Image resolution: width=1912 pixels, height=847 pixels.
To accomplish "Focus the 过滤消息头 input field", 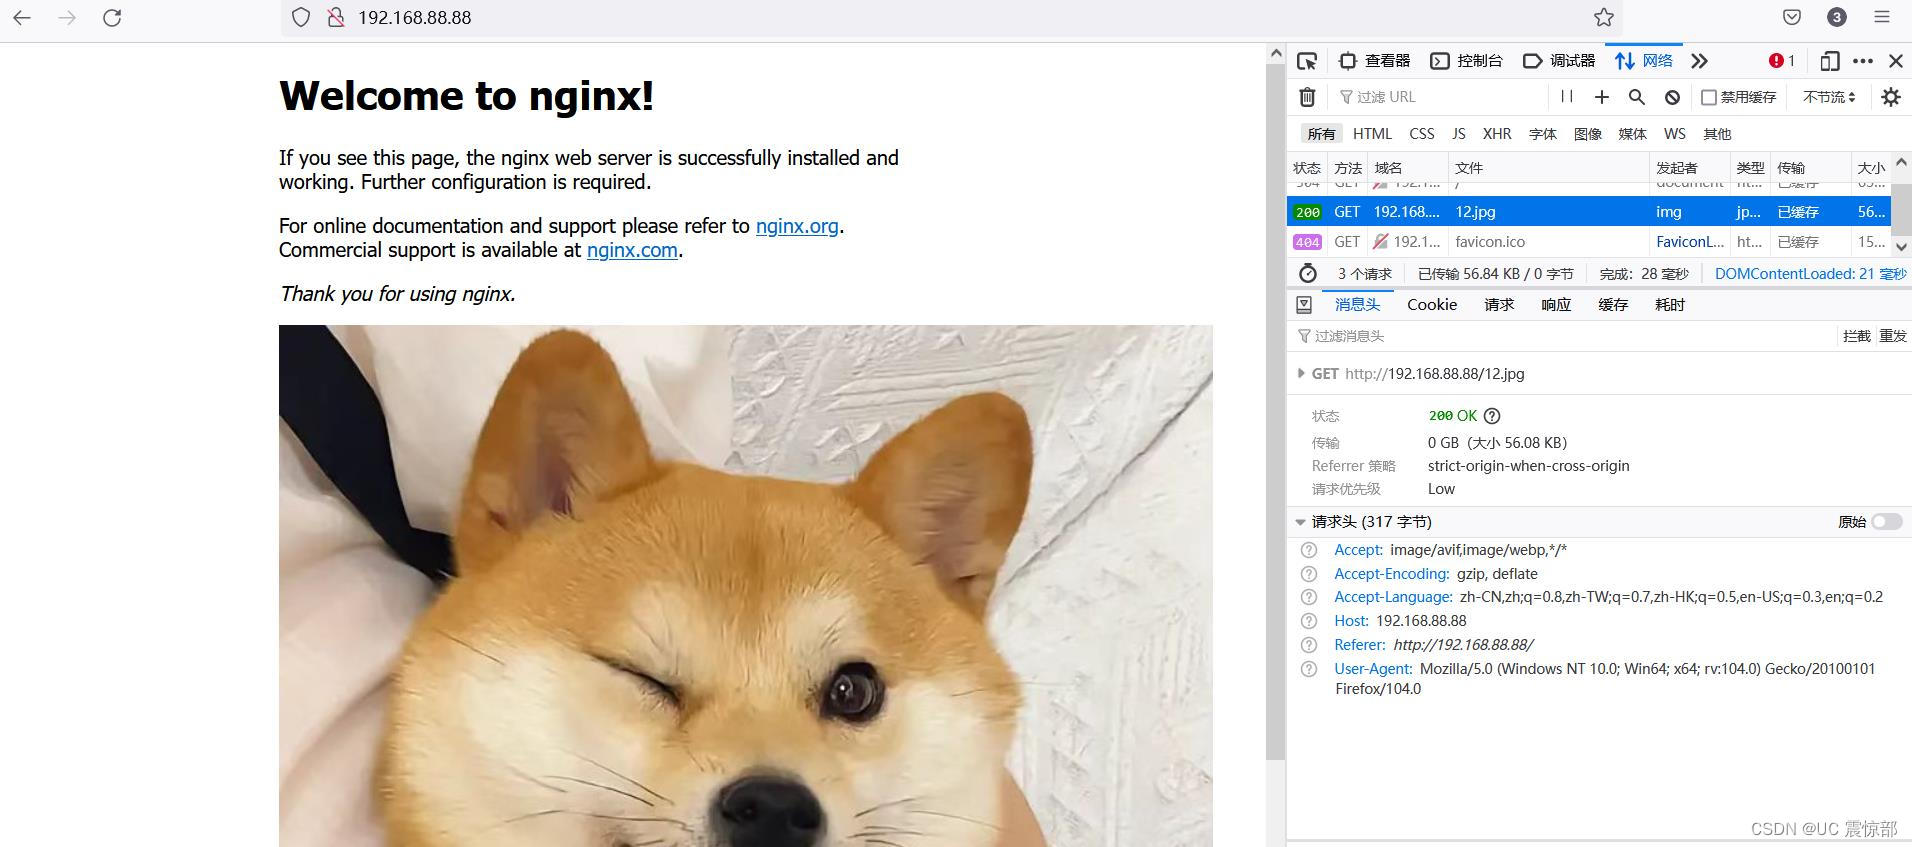I will point(1564,336).
